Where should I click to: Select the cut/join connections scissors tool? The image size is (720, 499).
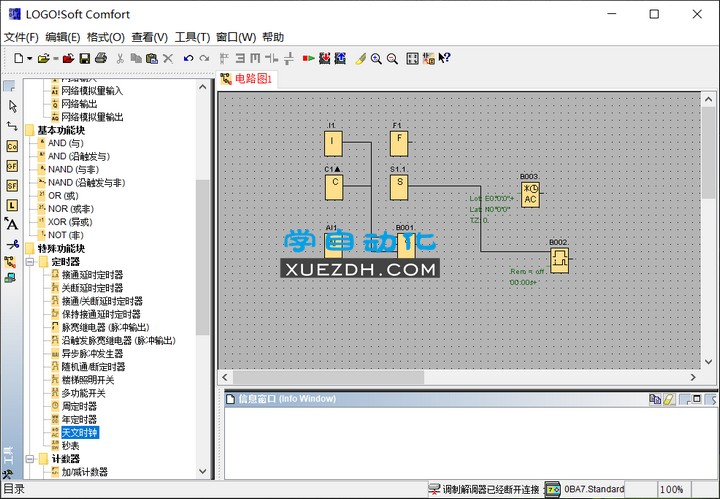tap(12, 244)
